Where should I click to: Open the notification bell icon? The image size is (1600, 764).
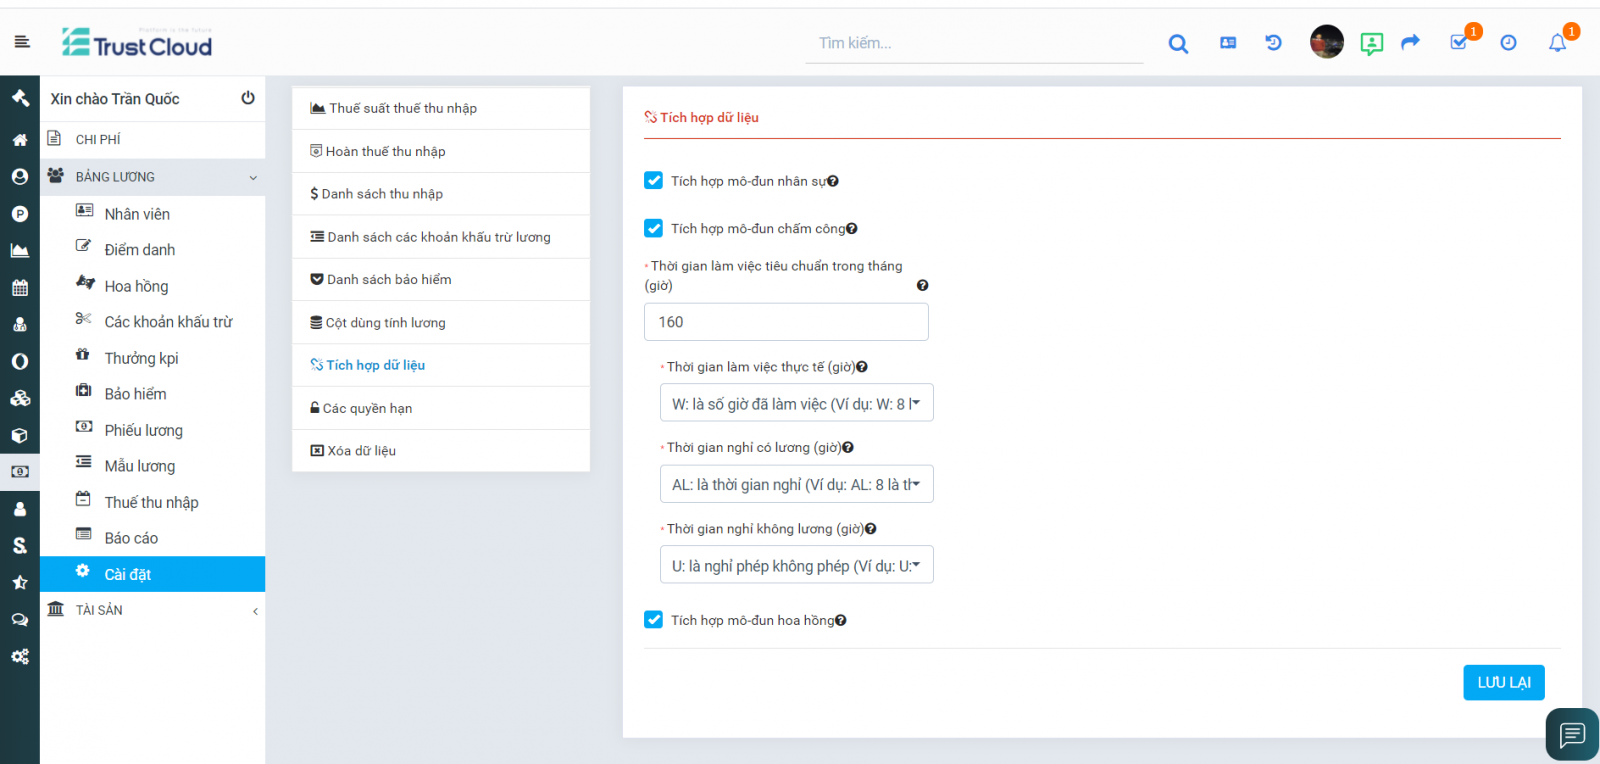[x=1557, y=43]
